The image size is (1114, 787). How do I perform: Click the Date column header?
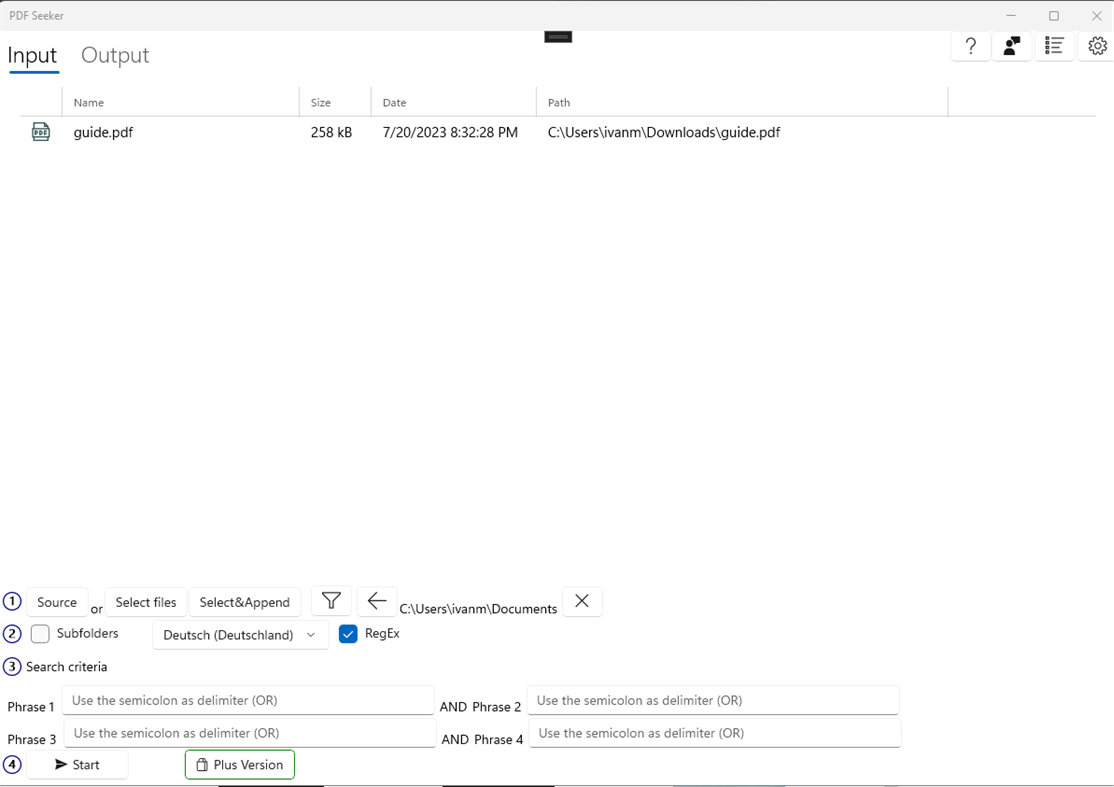[x=394, y=102]
